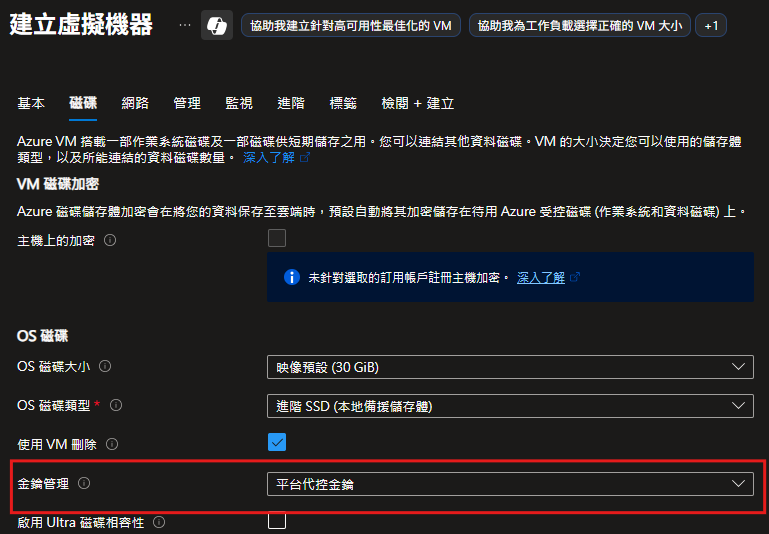The width and height of the screenshot is (769, 534).
Task: Switch to the 網路 tab
Action: click(135, 103)
